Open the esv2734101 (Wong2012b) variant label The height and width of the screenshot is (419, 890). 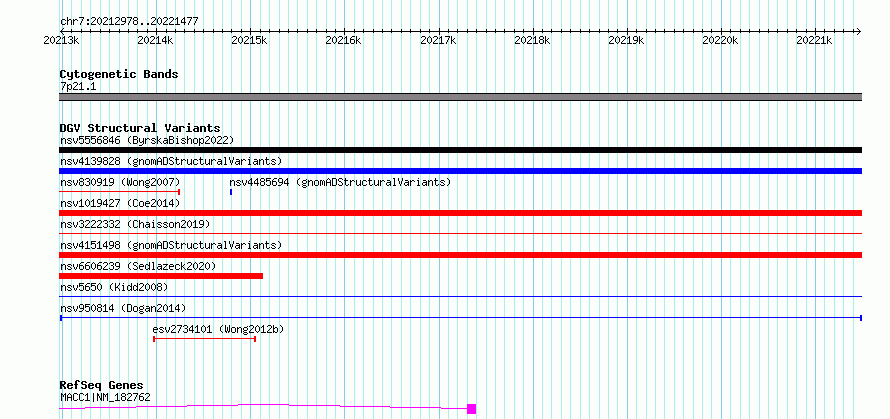[219, 329]
